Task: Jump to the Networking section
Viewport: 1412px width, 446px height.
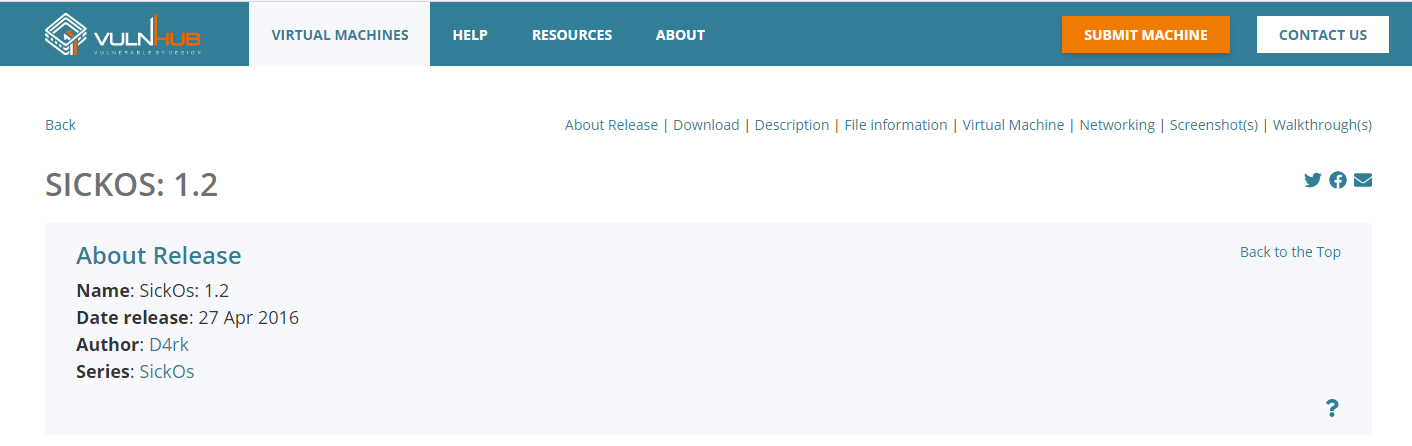Action: [x=1117, y=125]
